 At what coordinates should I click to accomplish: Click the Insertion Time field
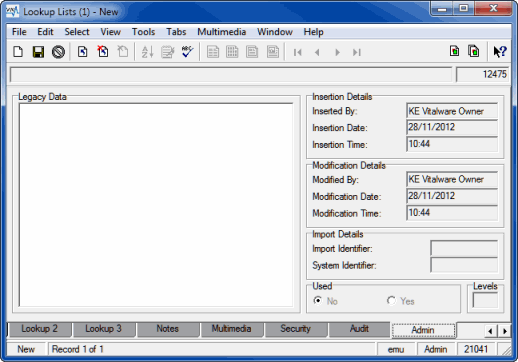pyautogui.click(x=452, y=144)
